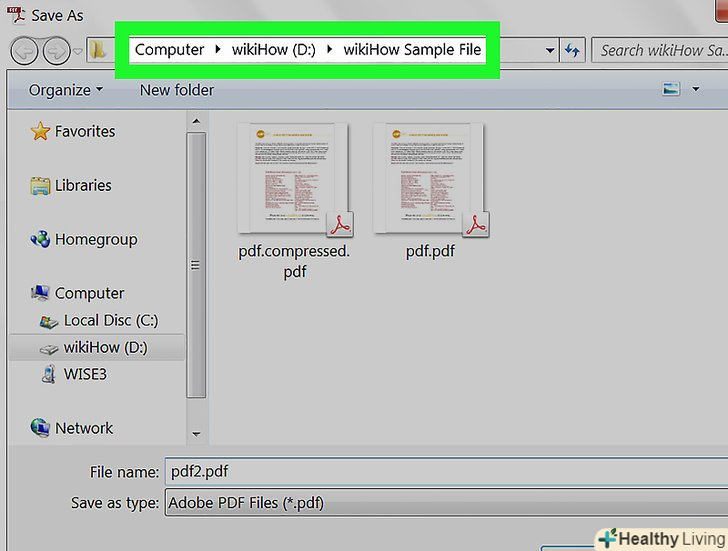Open the view options dropdown arrow

(x=696, y=89)
